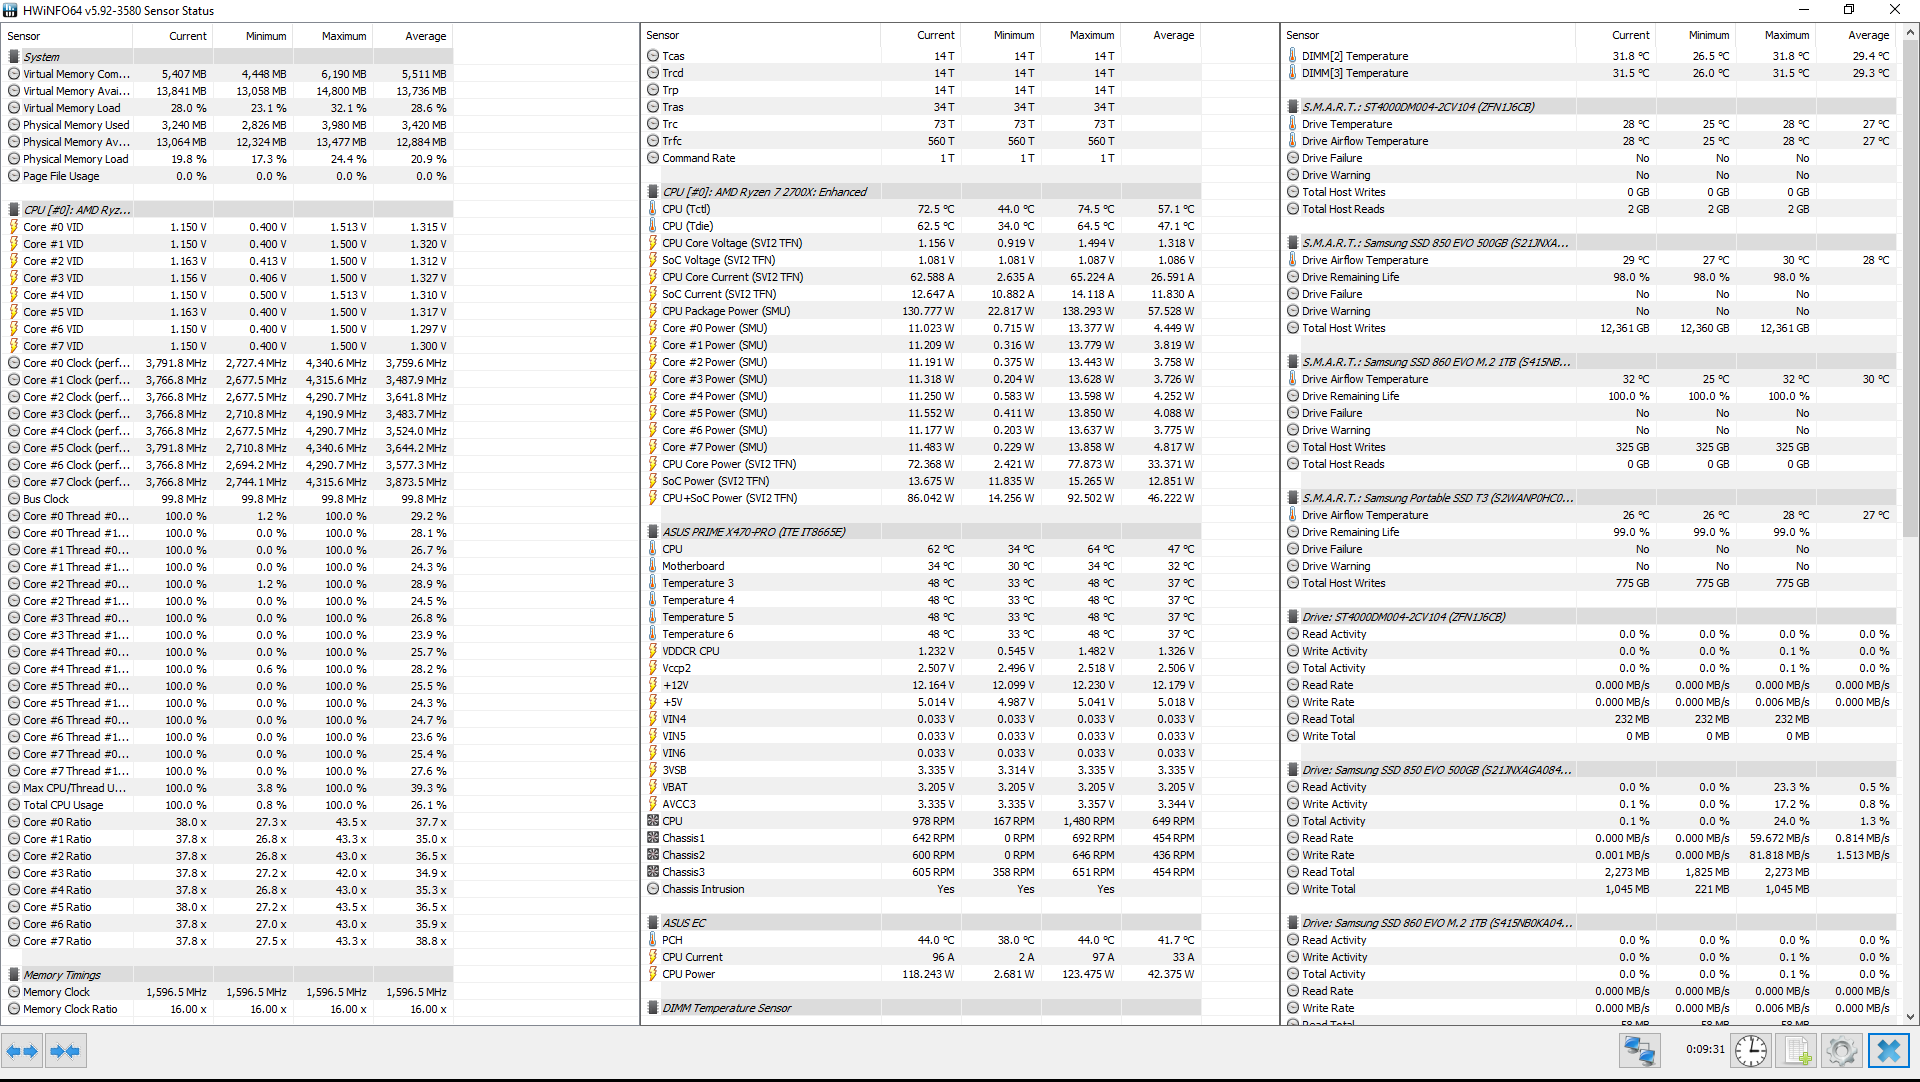The image size is (1920, 1082).
Task: Select the Core #0 VID voltage icon
Action: (x=14, y=227)
